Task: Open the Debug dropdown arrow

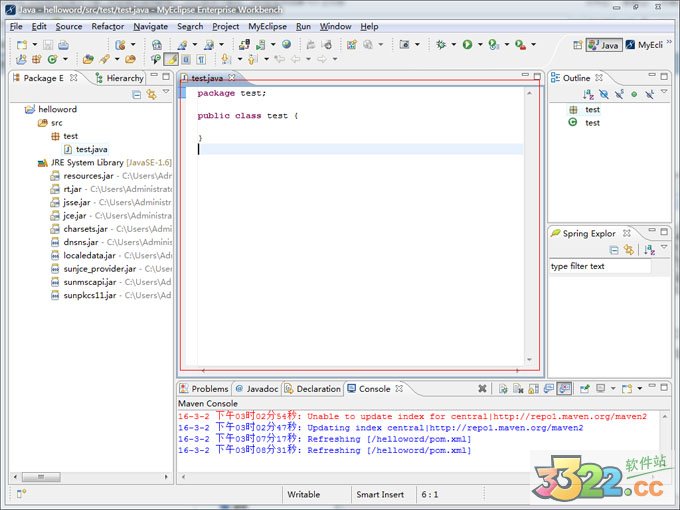Action: (x=453, y=44)
